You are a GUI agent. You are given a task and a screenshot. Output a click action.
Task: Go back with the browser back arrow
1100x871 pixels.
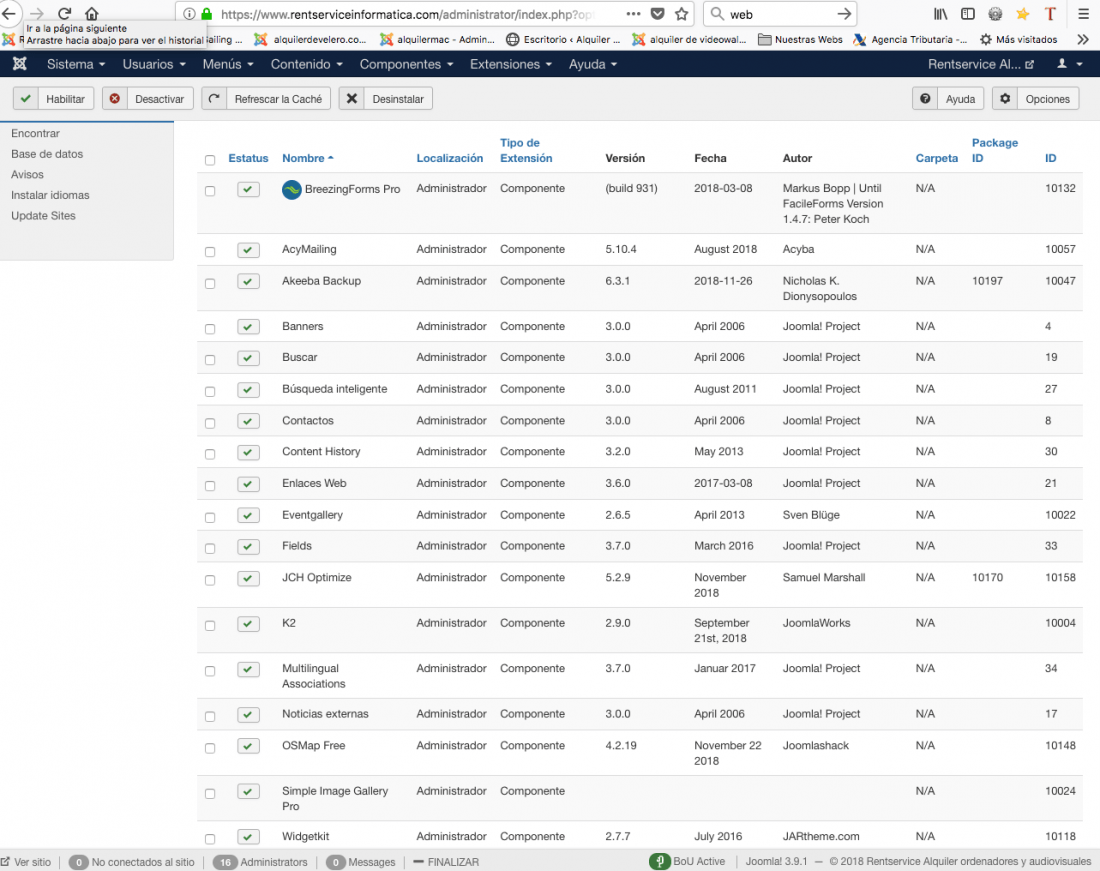(8, 13)
